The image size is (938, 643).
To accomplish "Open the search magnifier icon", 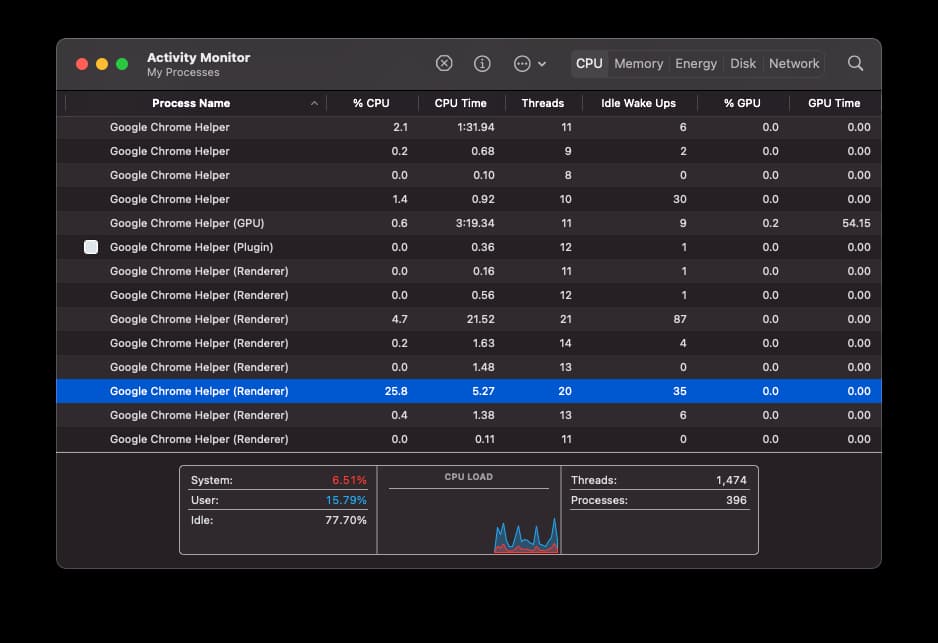I will tap(855, 63).
